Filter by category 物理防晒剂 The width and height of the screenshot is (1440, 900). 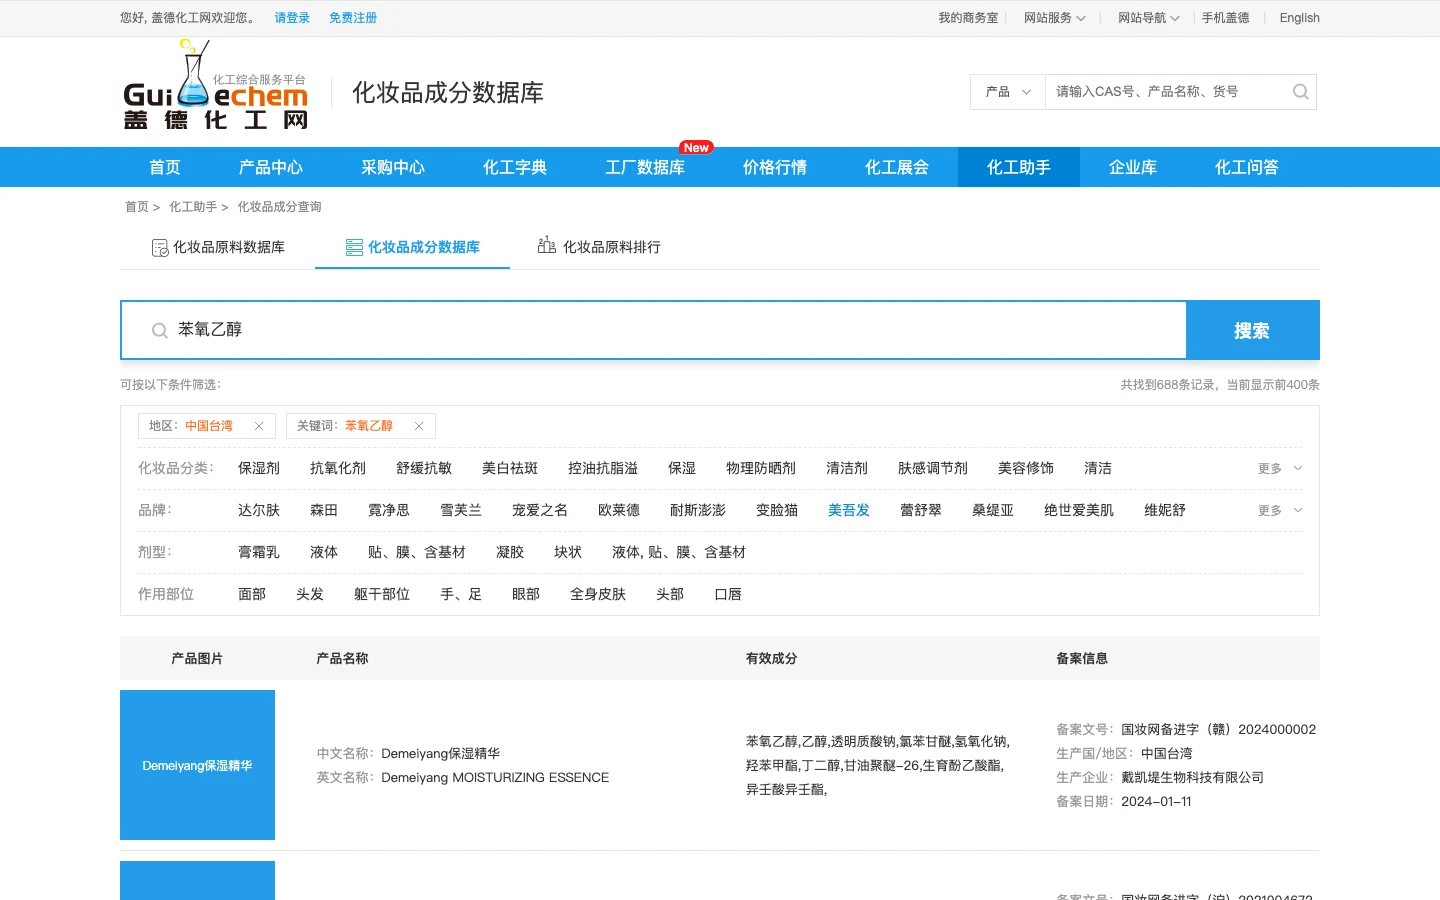(761, 468)
